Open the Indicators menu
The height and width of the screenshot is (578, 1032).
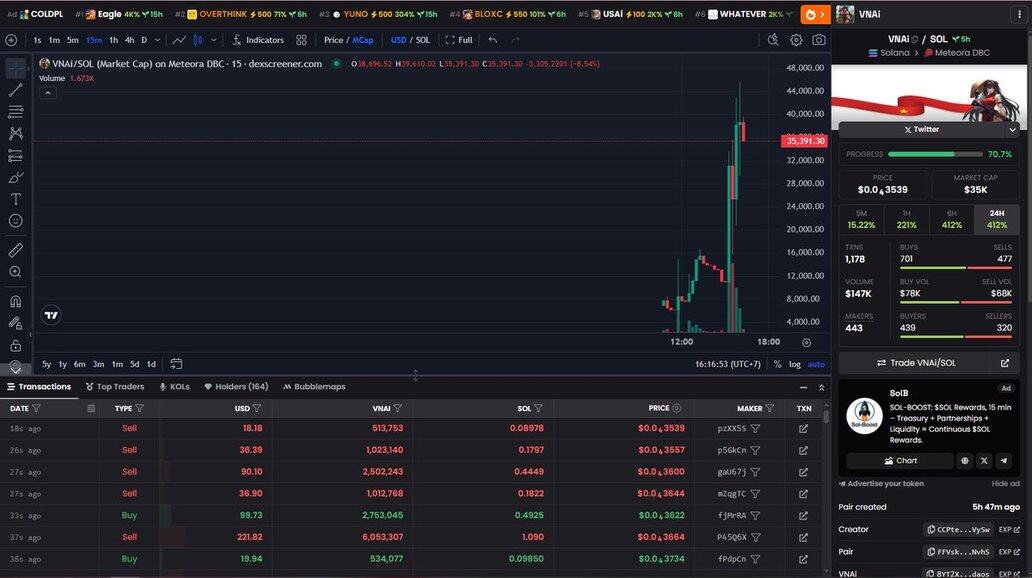tap(258, 40)
